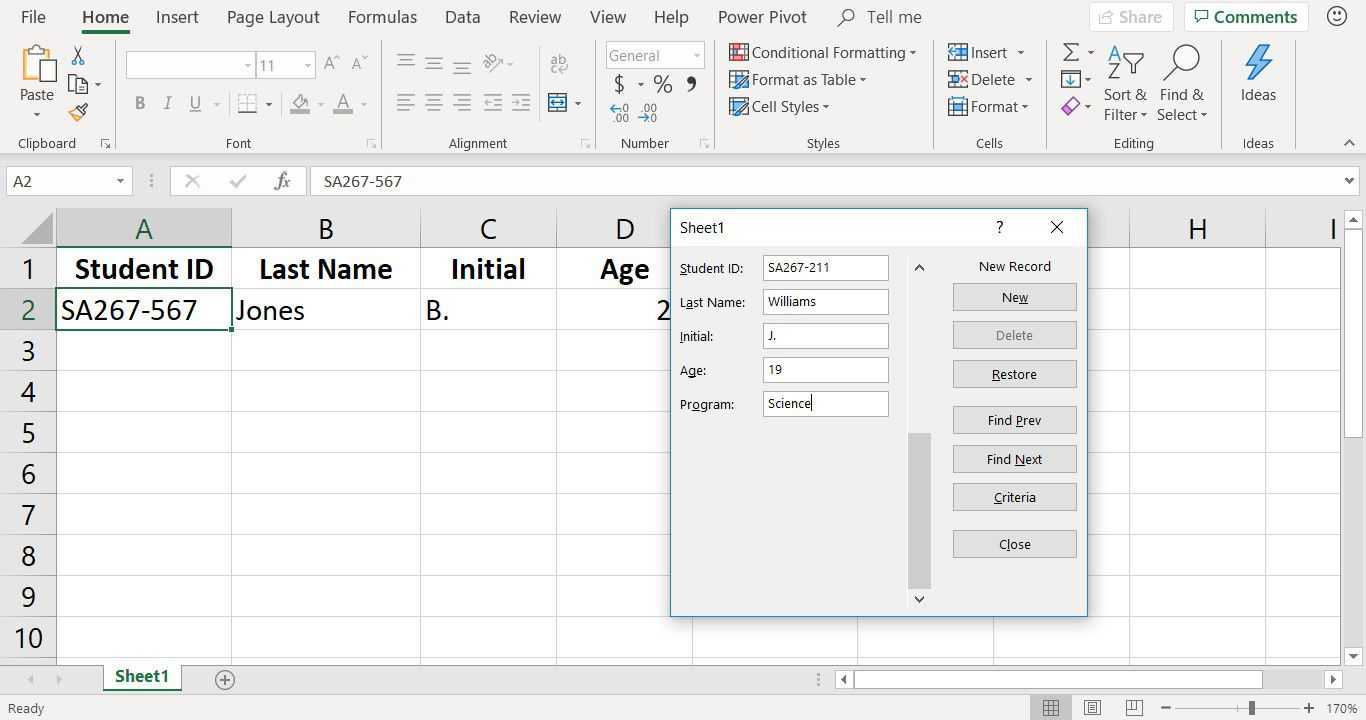Click the Last Name input field
Screen dimensions: 1366x720
825,302
